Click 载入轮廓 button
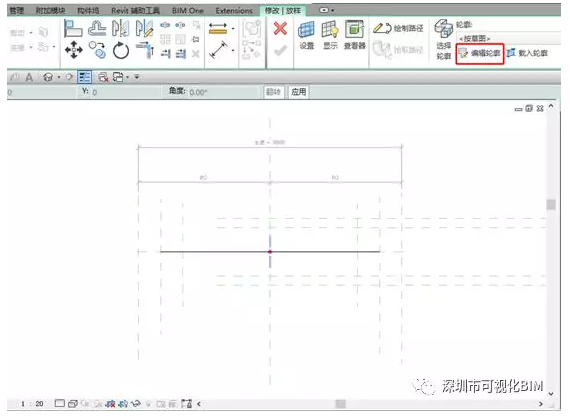This screenshot has width=570, height=417. click(x=527, y=53)
